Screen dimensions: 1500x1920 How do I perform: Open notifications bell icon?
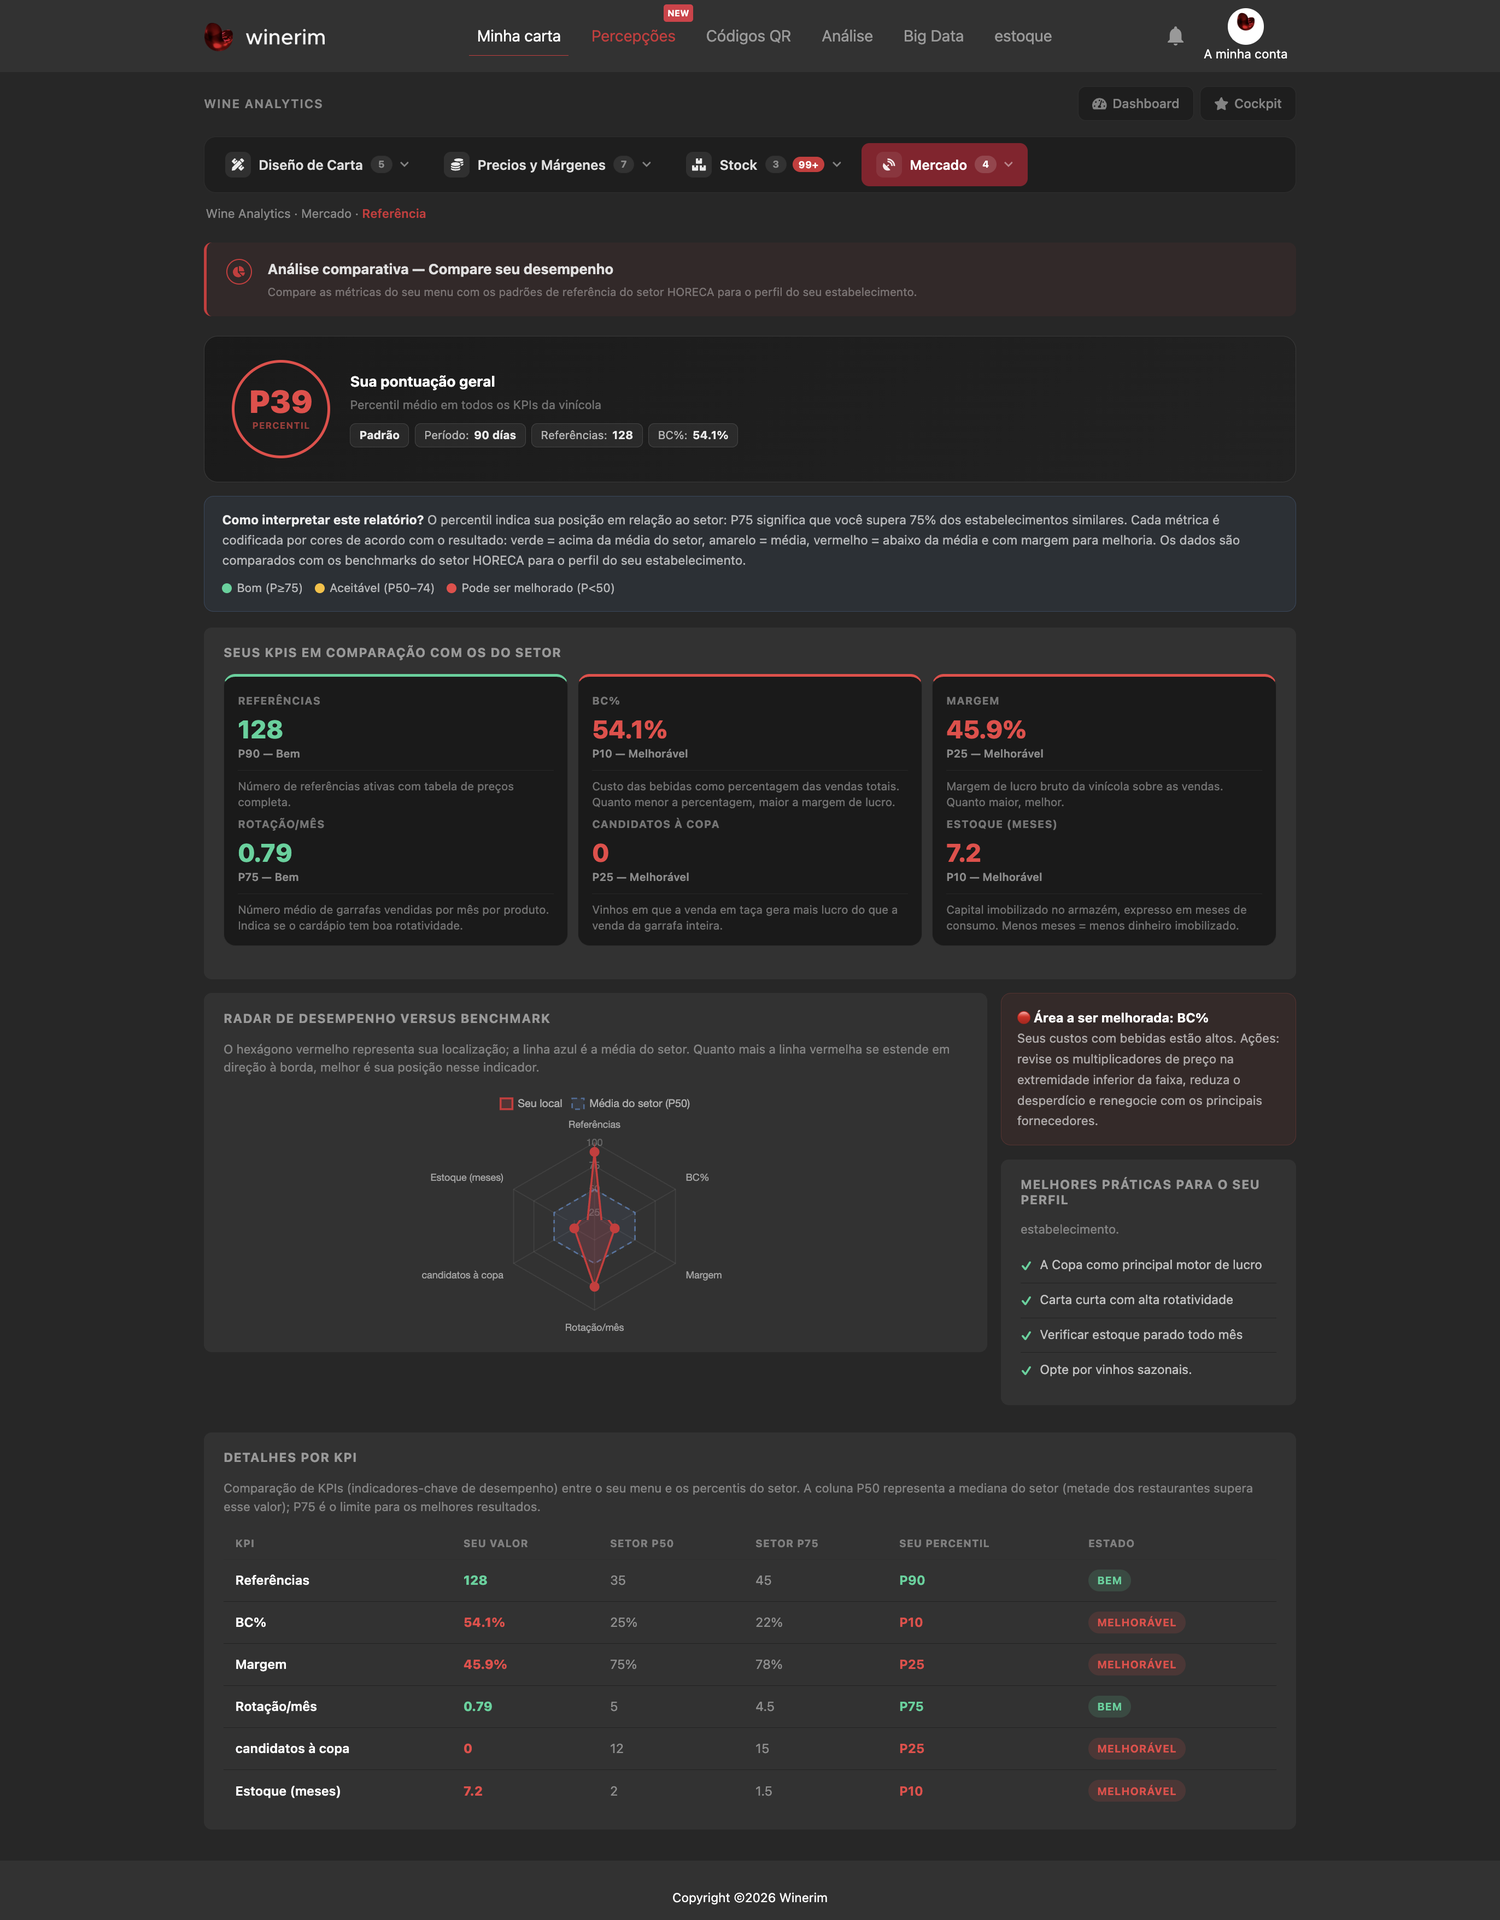tap(1175, 36)
